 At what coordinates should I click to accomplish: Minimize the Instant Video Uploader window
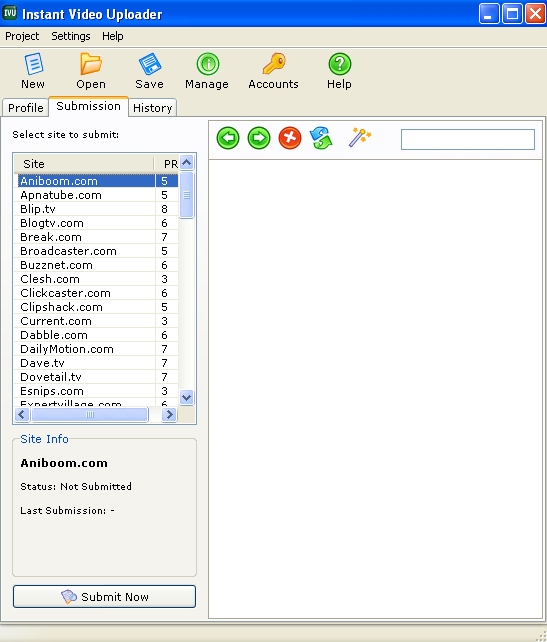[489, 14]
